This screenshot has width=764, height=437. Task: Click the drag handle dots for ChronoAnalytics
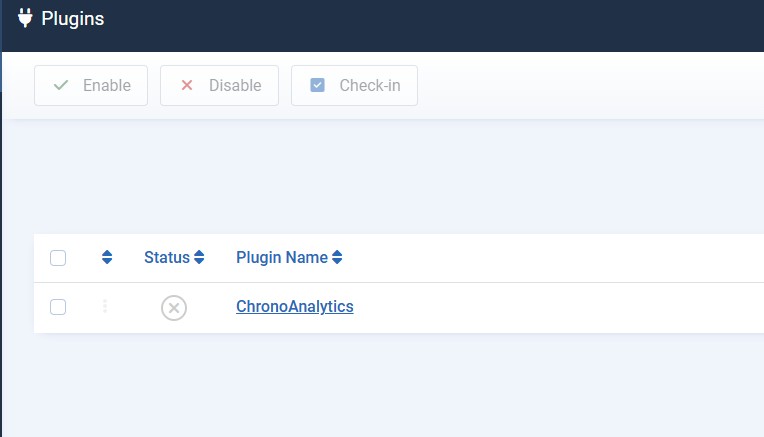105,307
